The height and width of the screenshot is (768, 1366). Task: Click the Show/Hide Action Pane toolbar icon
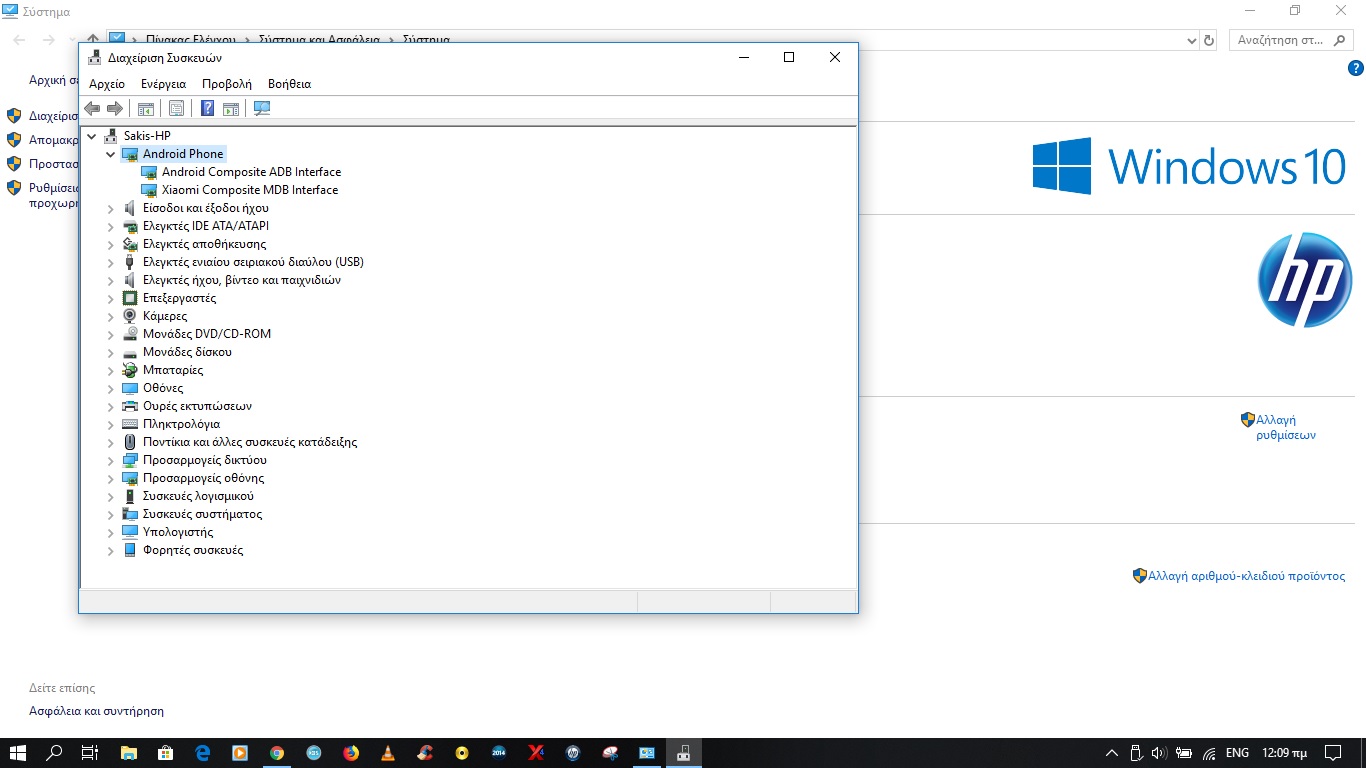[x=231, y=109]
